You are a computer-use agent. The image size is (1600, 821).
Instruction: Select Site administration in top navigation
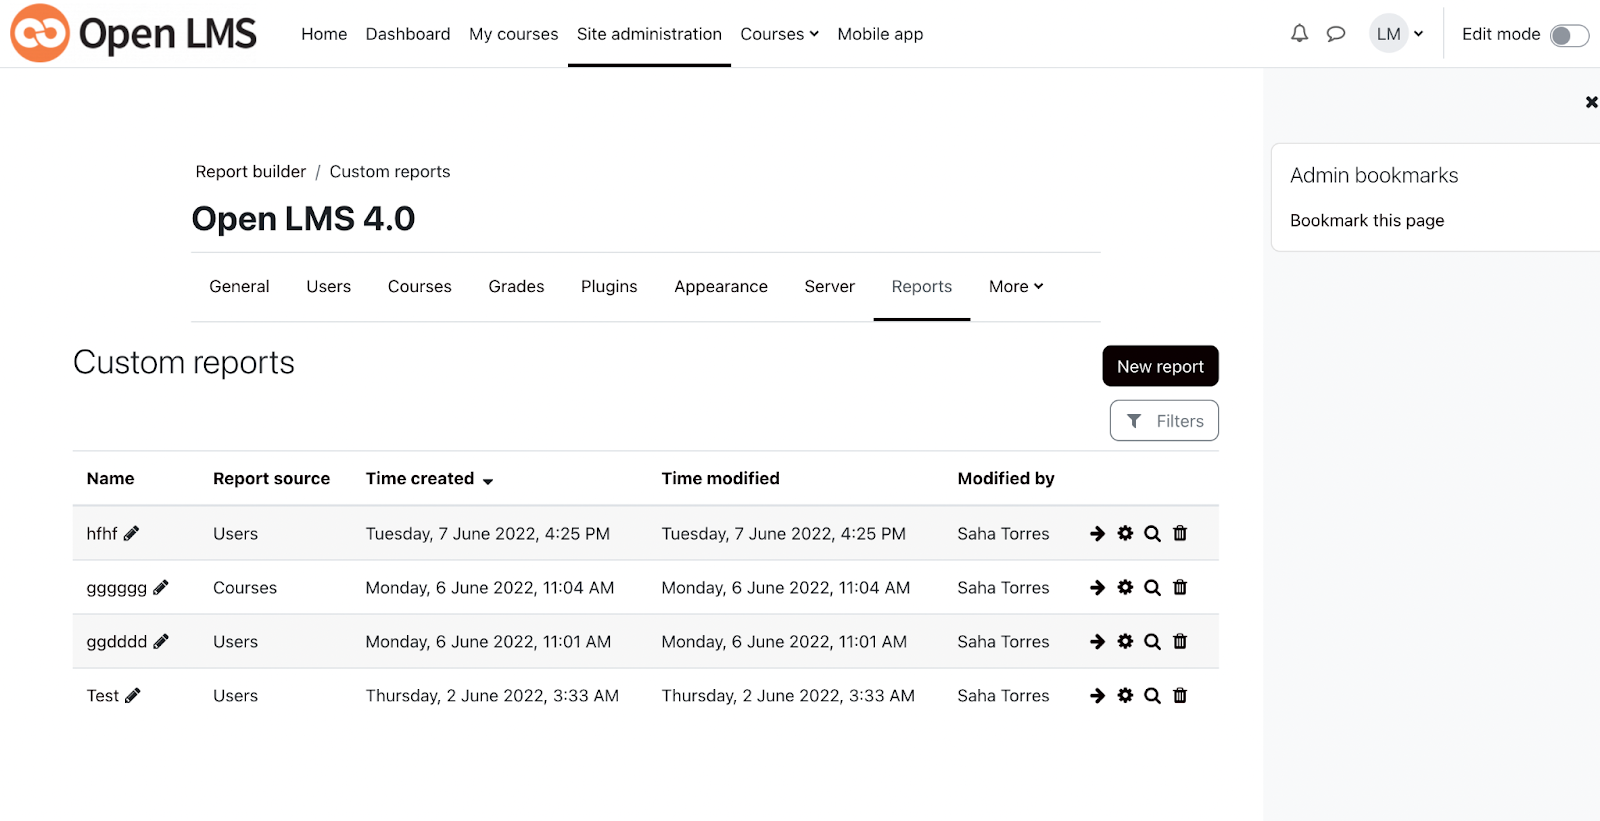649,34
